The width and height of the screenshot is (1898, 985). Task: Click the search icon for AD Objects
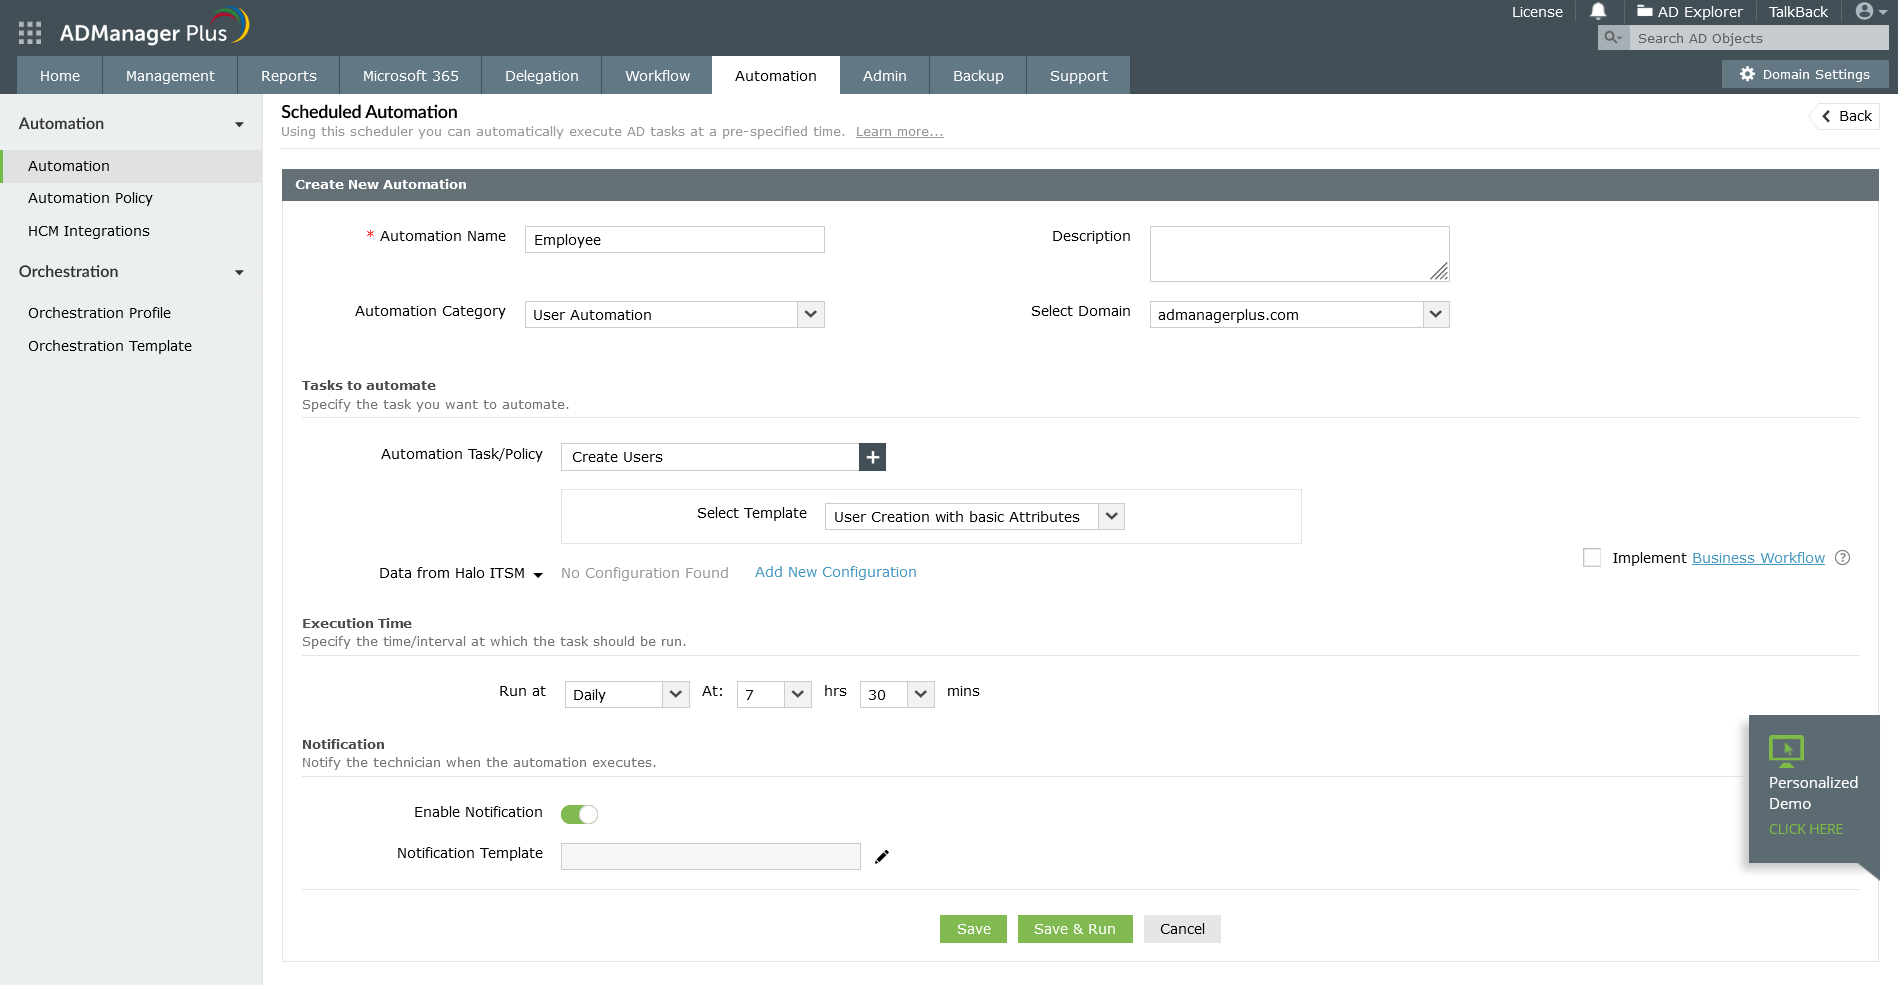1612,38
